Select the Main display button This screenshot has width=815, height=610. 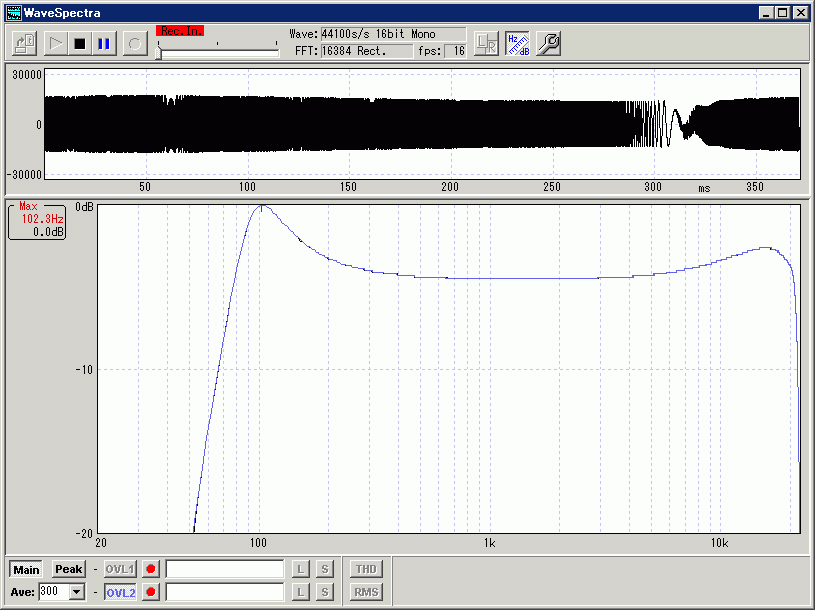click(x=26, y=569)
